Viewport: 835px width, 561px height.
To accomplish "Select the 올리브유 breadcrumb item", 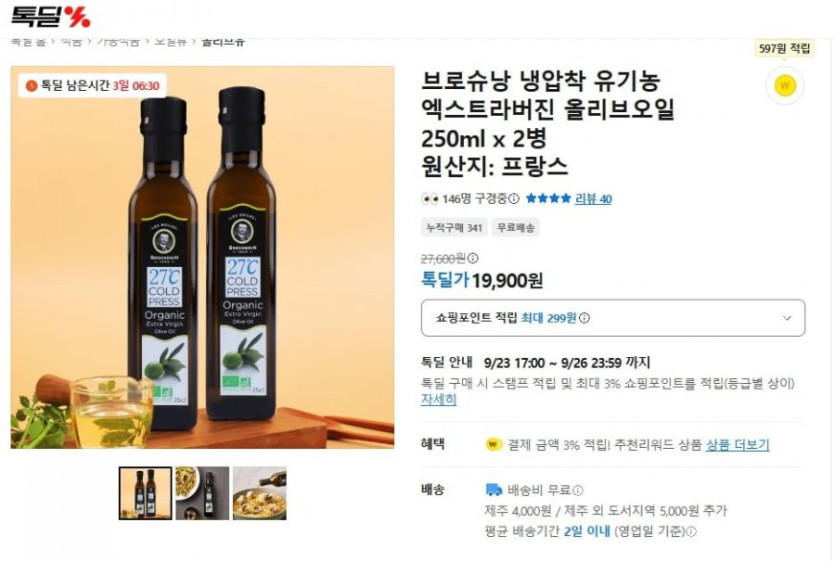I will tap(223, 41).
